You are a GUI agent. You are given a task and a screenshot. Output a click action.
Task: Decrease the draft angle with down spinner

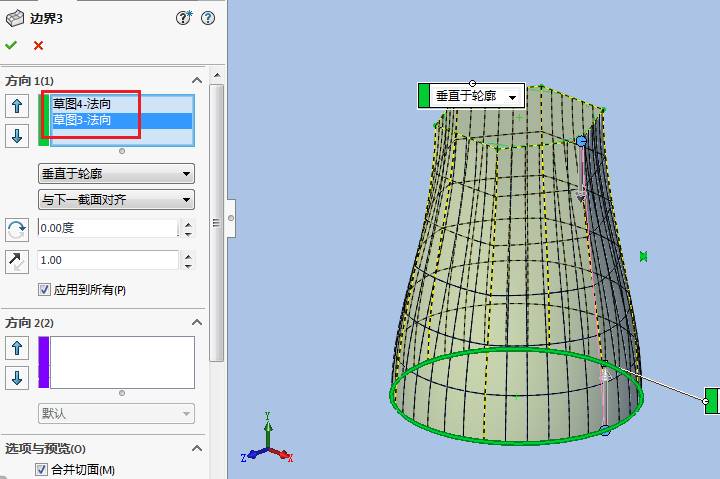(x=188, y=234)
